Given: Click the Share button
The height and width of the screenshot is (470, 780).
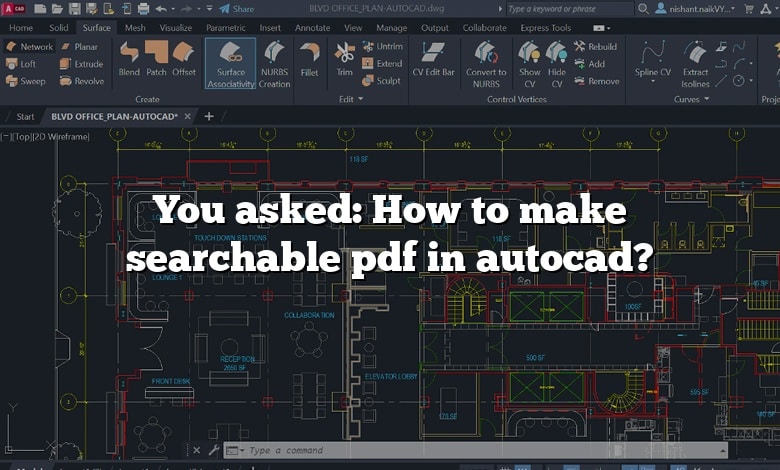Looking at the screenshot, I should (237, 8).
